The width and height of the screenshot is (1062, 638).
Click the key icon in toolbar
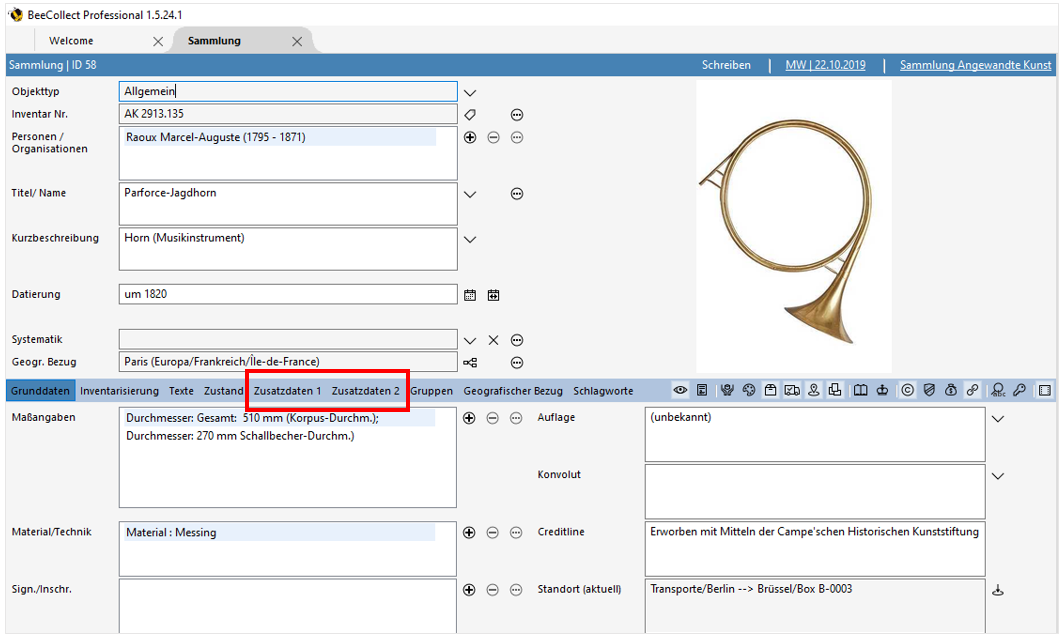pos(1019,391)
